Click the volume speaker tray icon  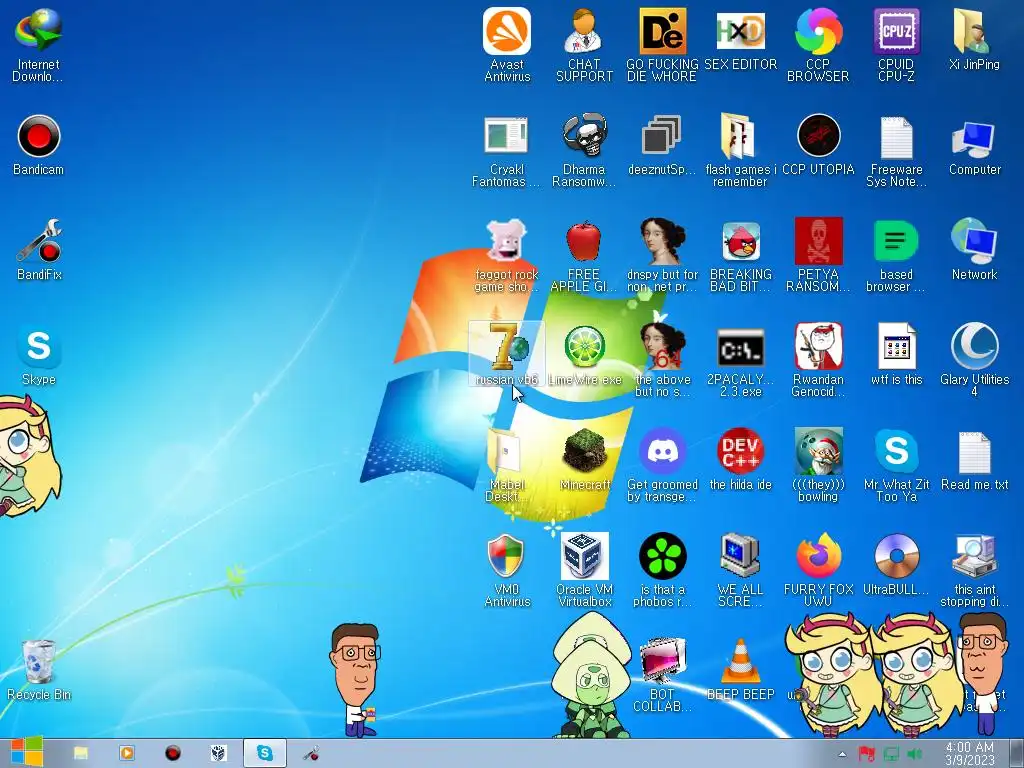(x=914, y=754)
